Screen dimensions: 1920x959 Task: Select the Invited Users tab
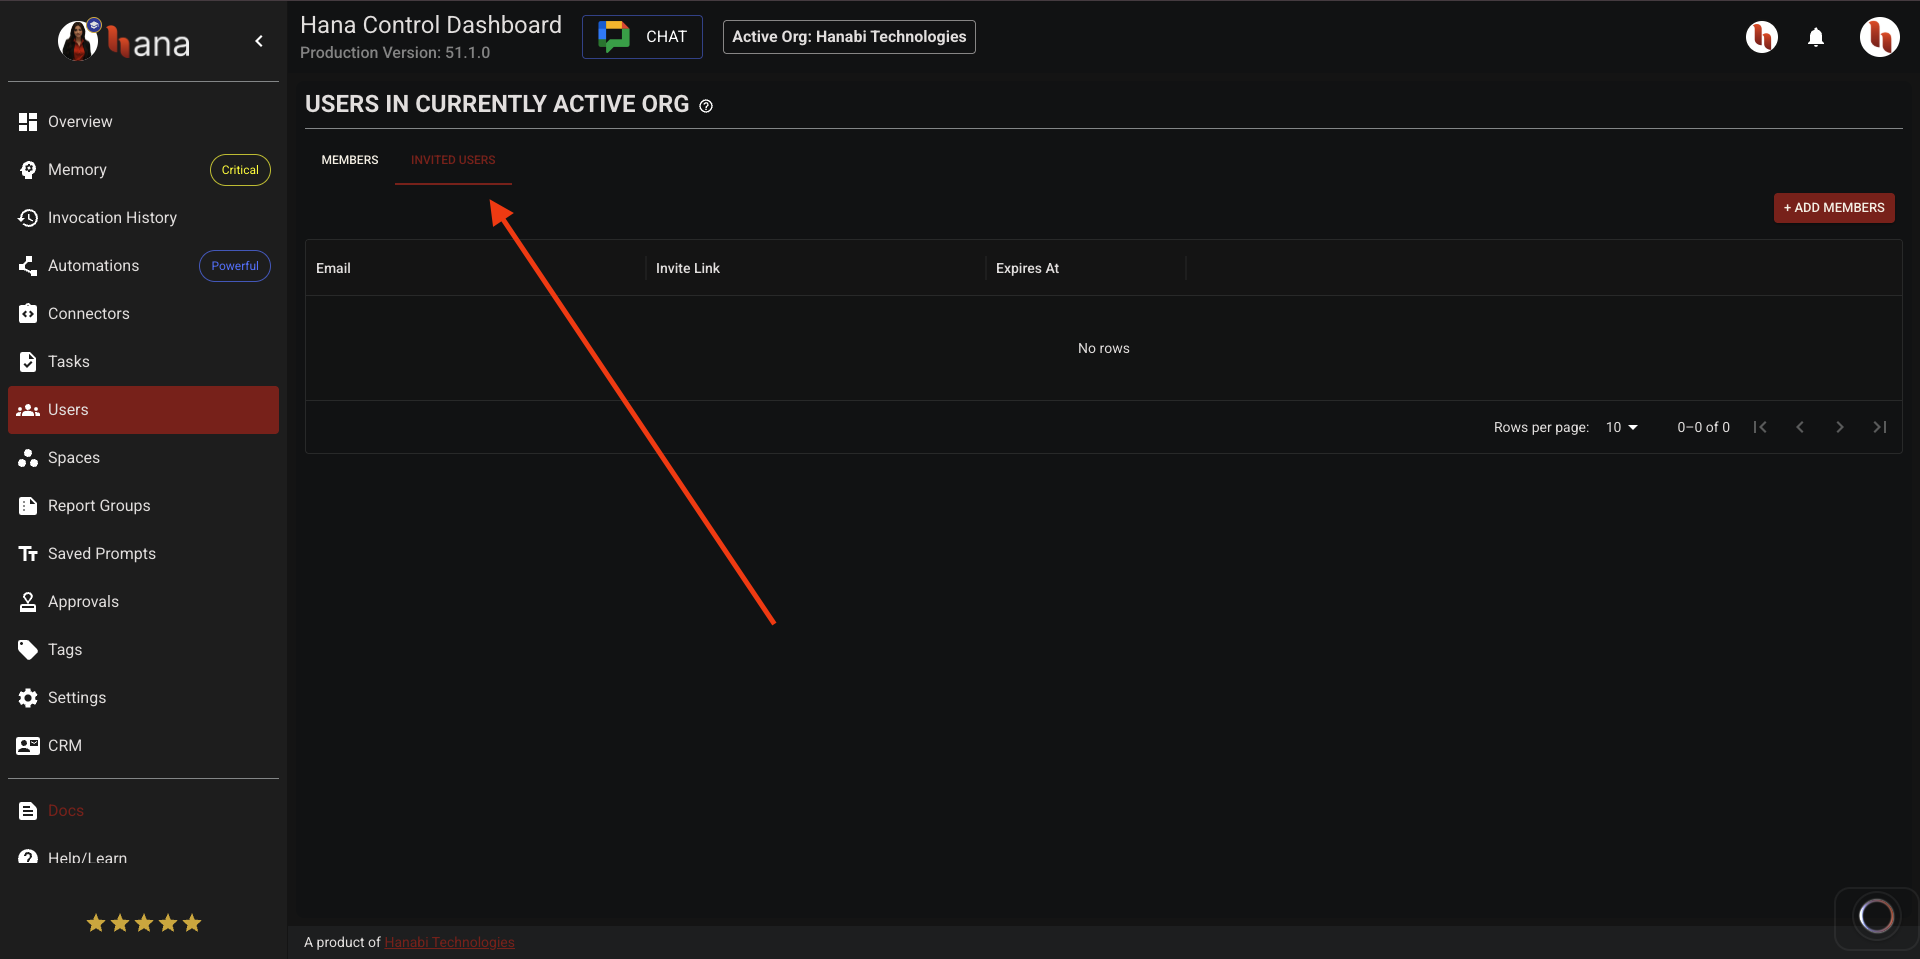453,160
